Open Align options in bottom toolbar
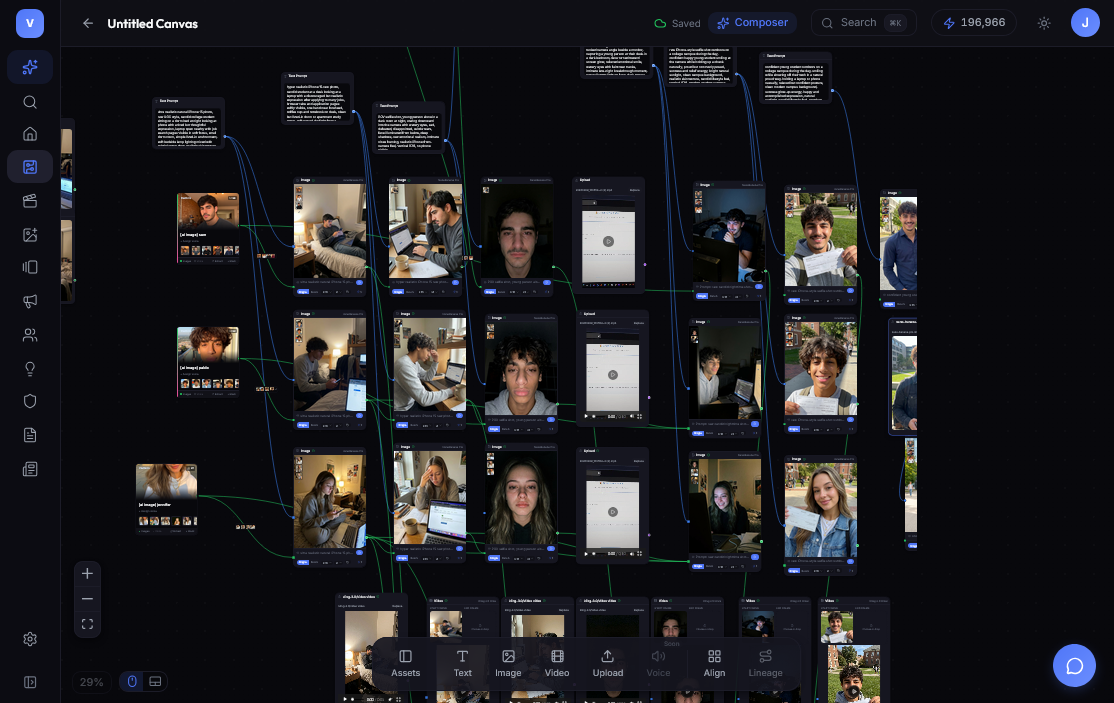1114x703 pixels. (x=714, y=663)
